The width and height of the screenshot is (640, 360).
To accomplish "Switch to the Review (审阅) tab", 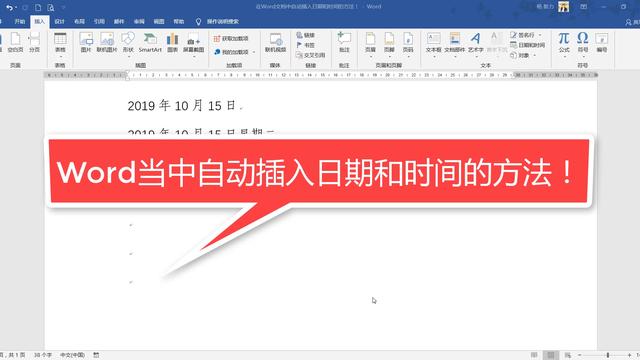I will 139,22.
